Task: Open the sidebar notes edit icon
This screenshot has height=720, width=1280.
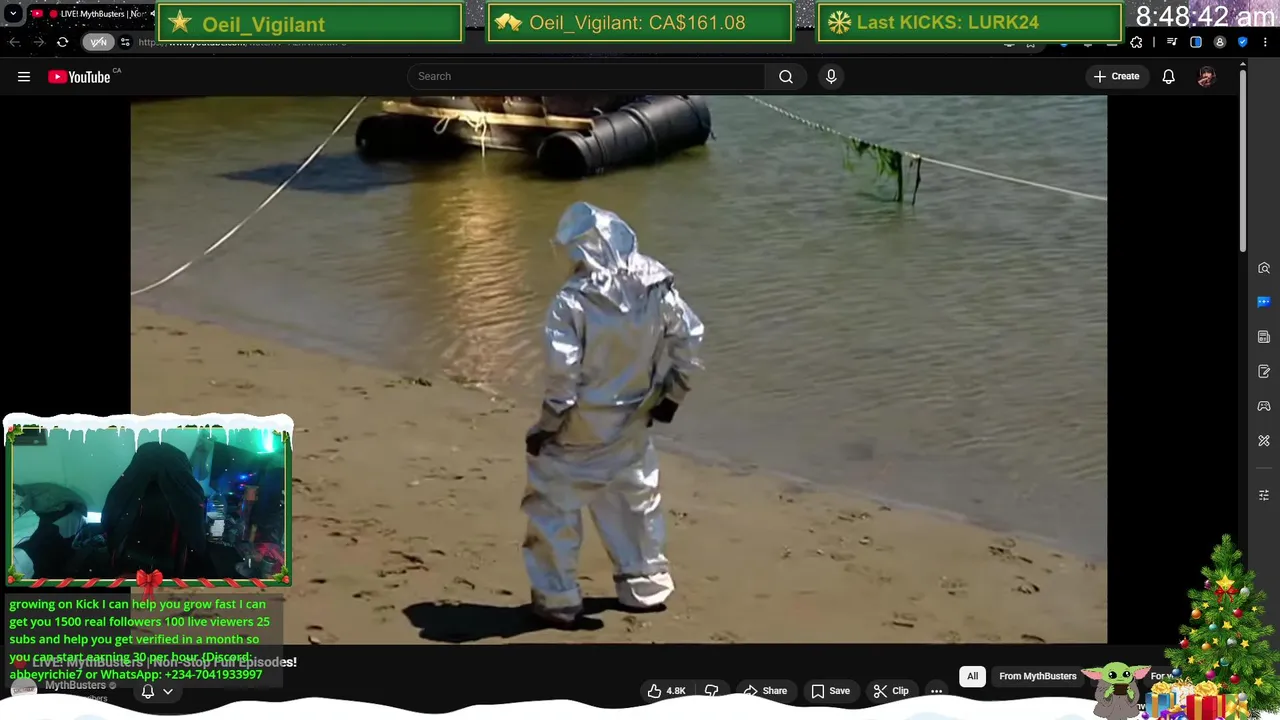Action: [1264, 372]
